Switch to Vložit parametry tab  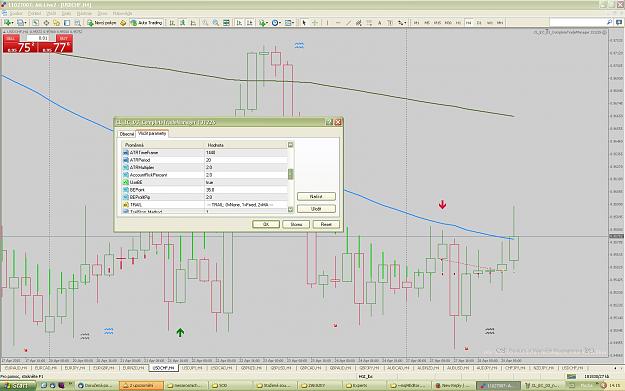click(152, 134)
